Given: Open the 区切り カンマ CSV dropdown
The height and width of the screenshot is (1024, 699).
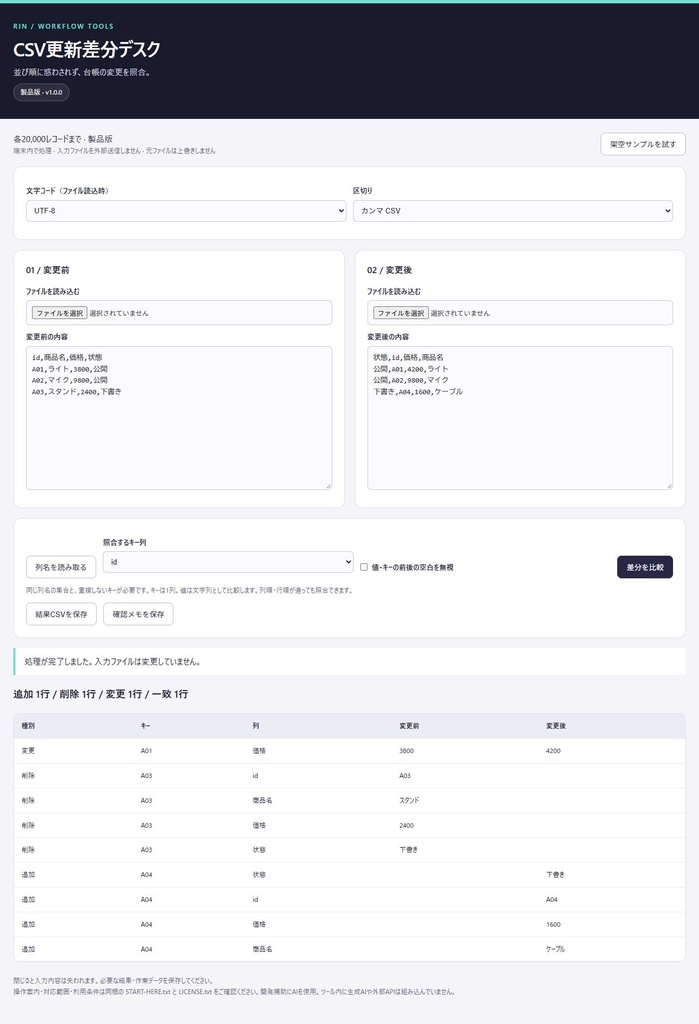Looking at the screenshot, I should 513,211.
